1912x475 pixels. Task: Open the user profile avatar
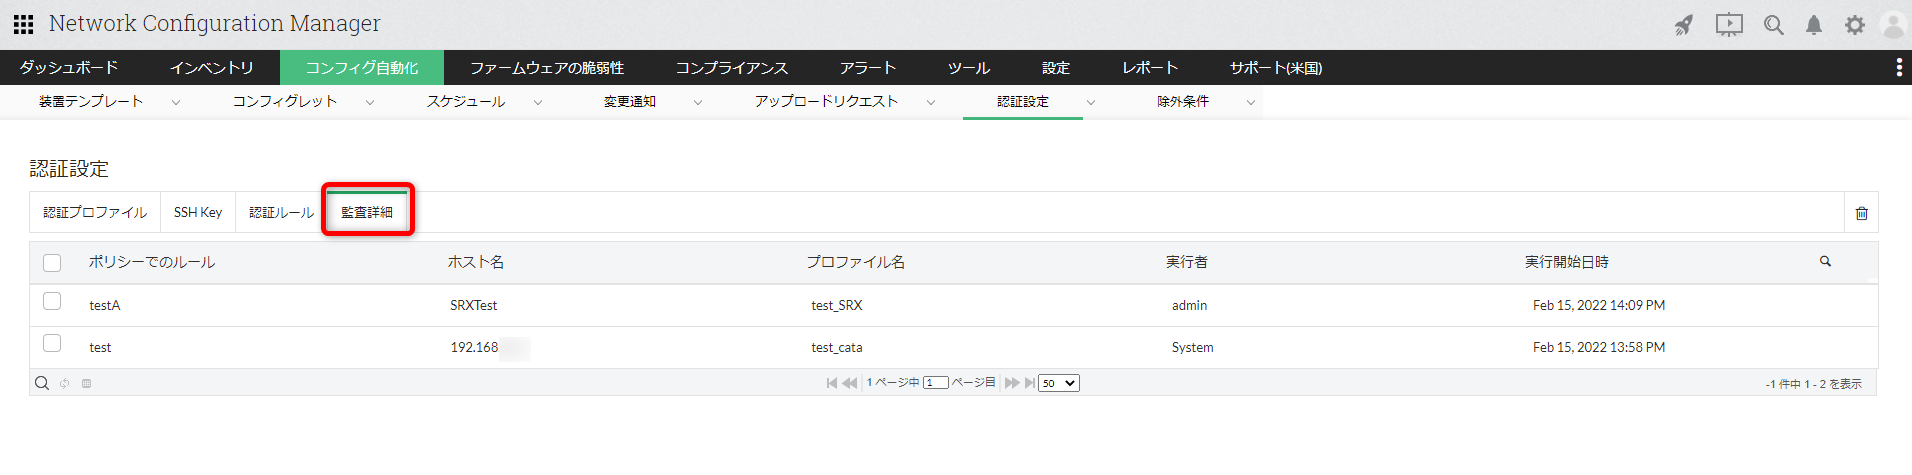[x=1893, y=25]
